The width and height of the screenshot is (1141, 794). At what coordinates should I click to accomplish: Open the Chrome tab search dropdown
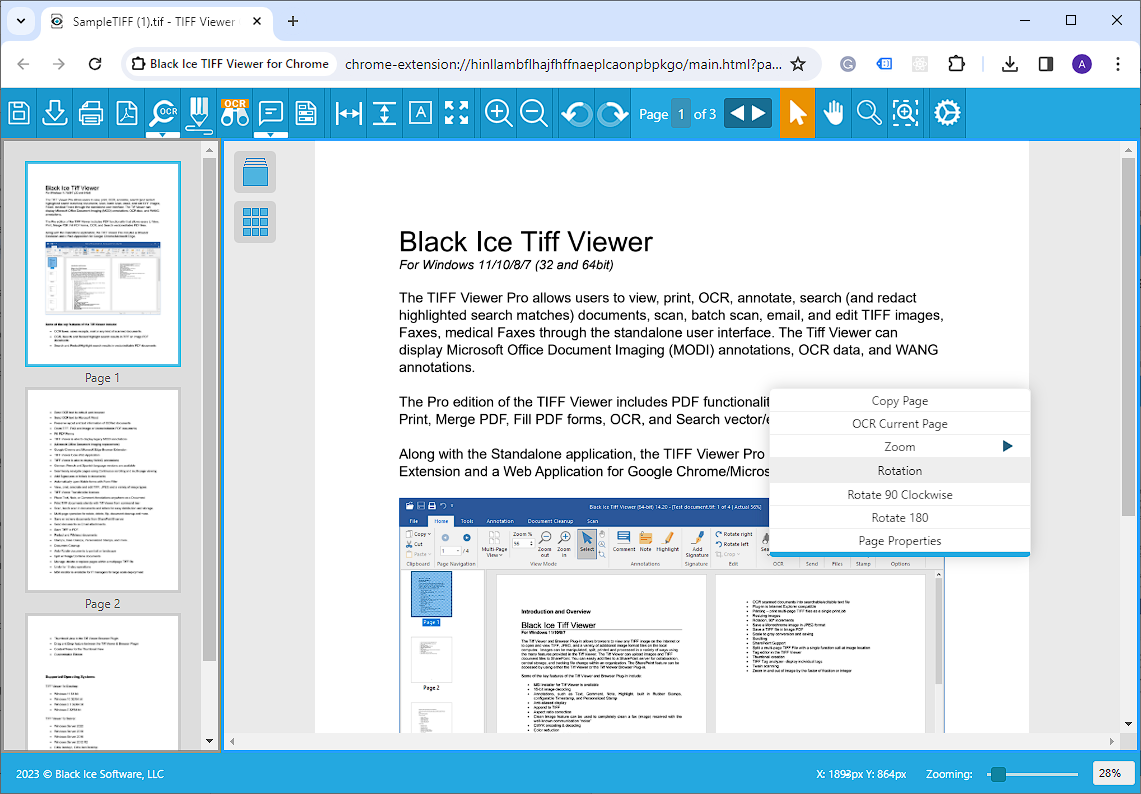pos(20,21)
